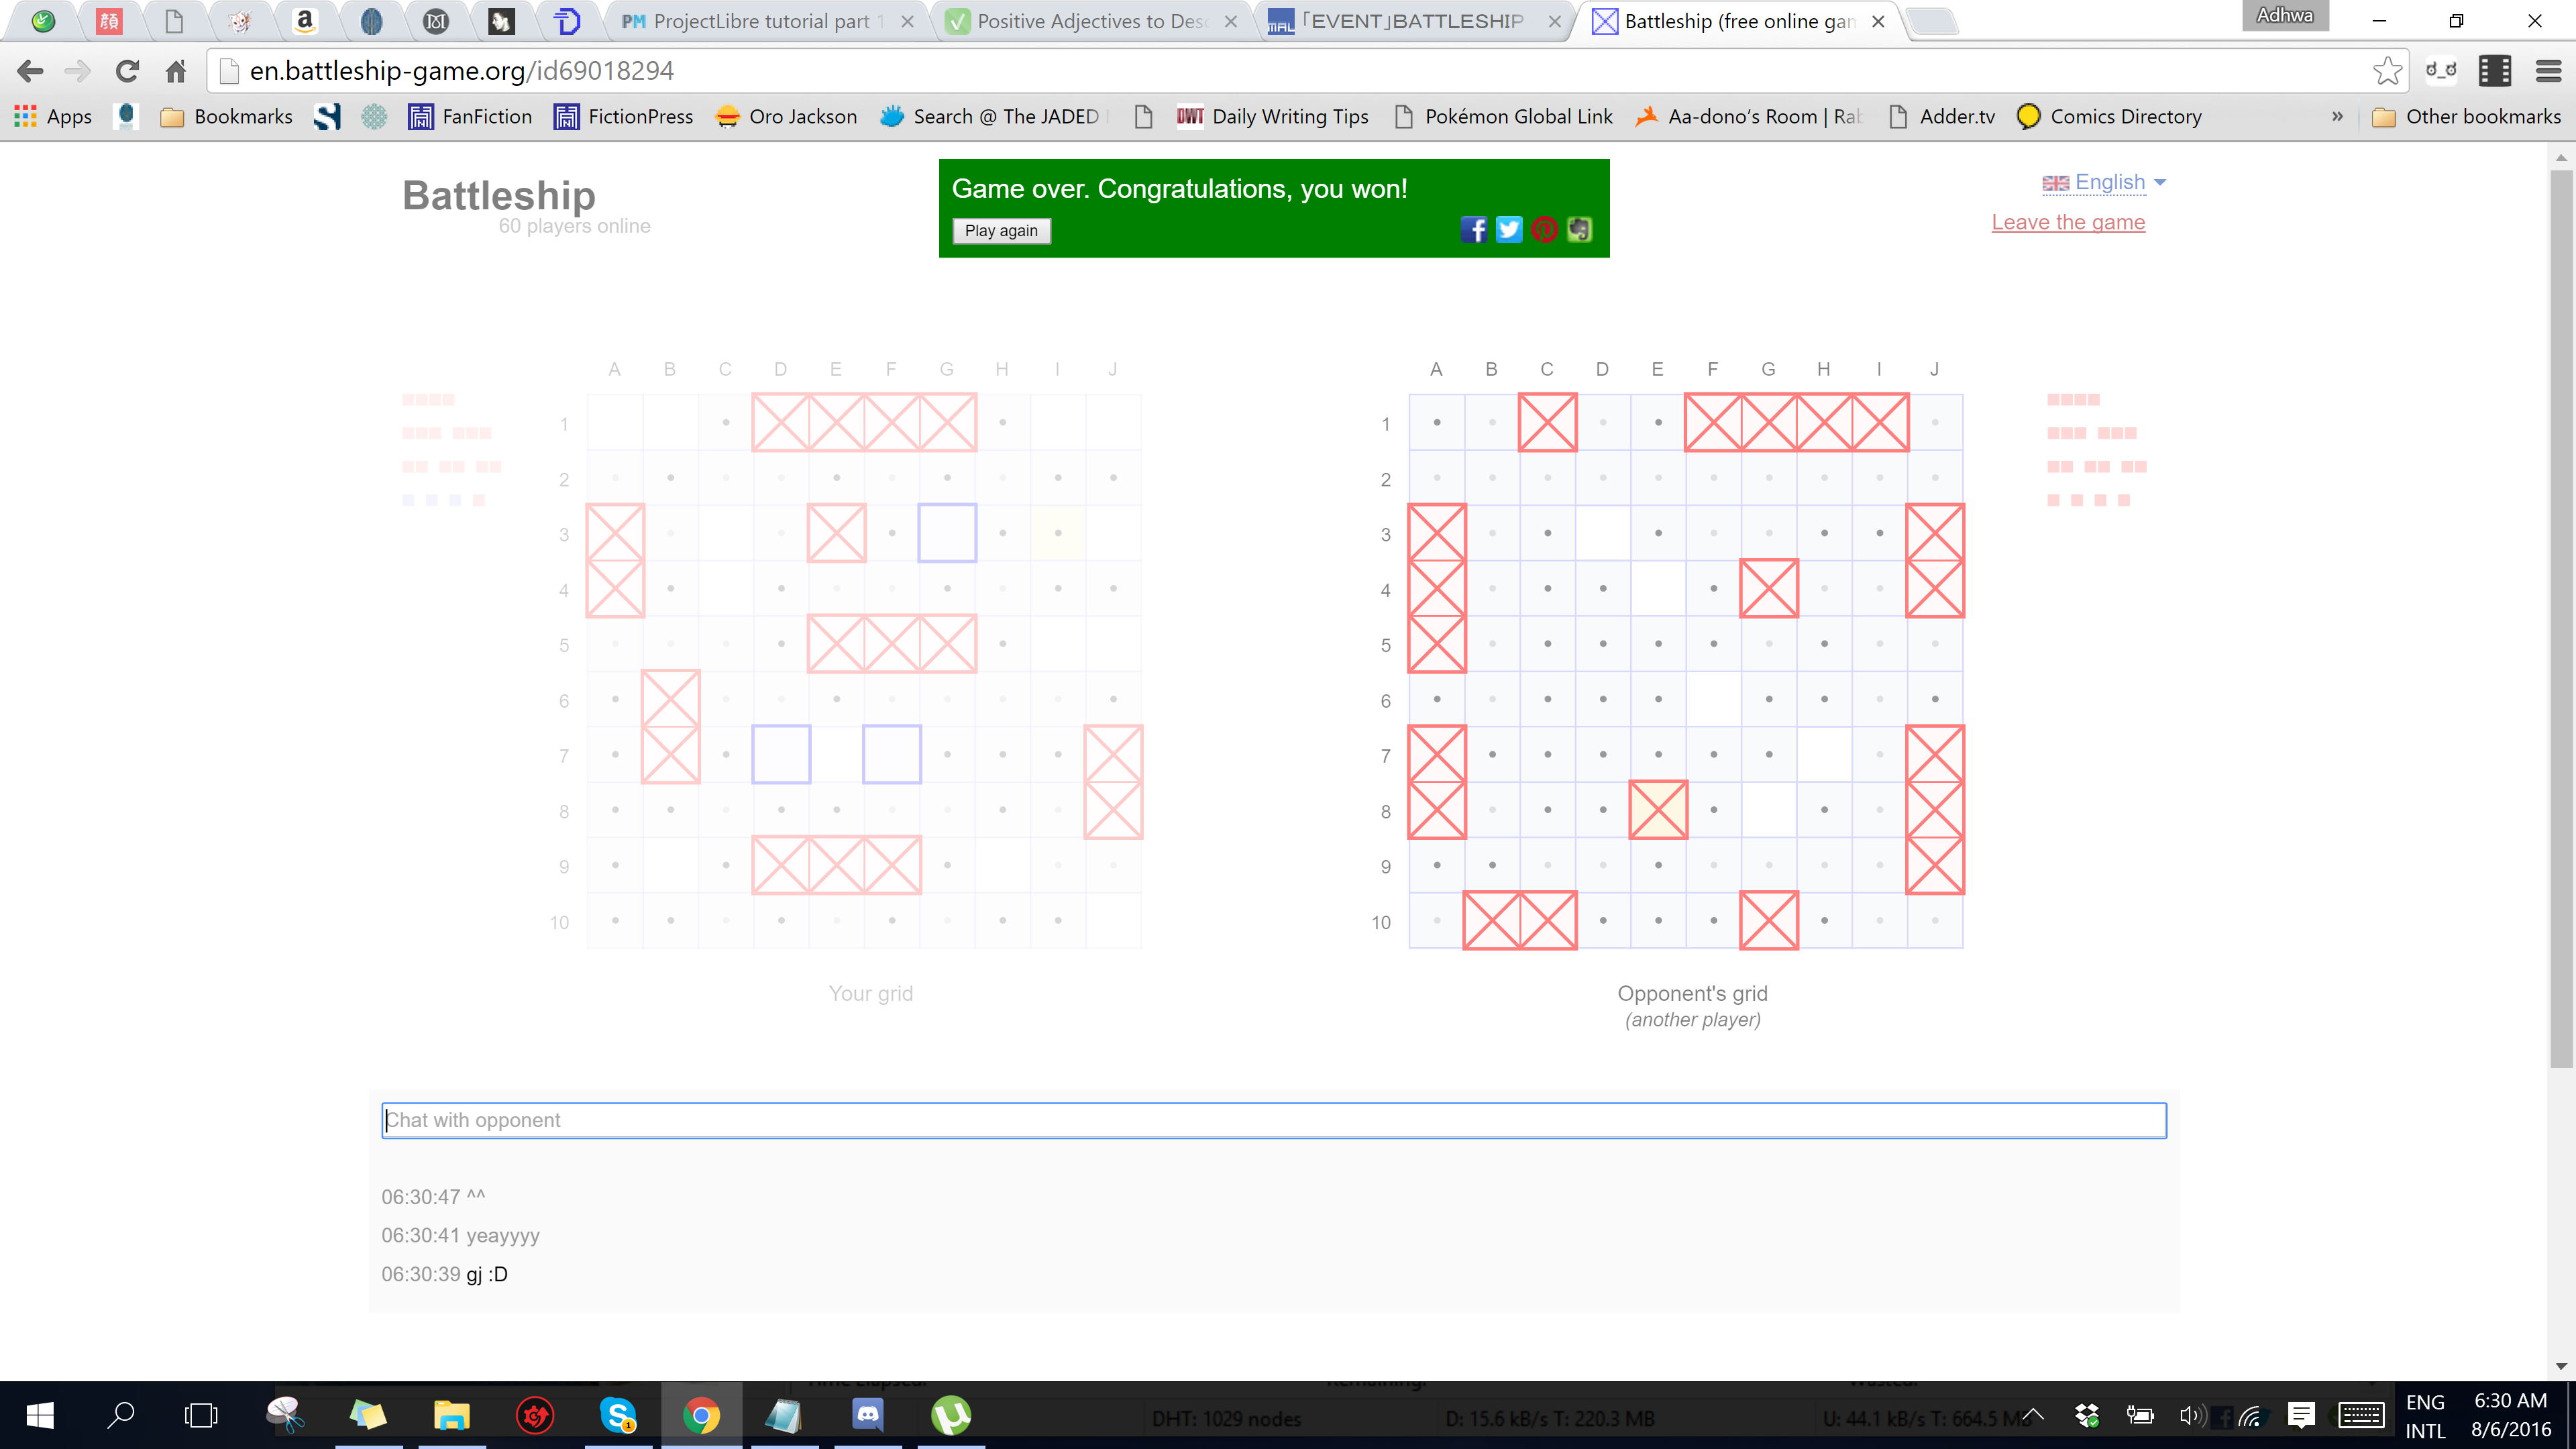Image resolution: width=2576 pixels, height=1449 pixels.
Task: Click the Play again button
Action: (1001, 231)
